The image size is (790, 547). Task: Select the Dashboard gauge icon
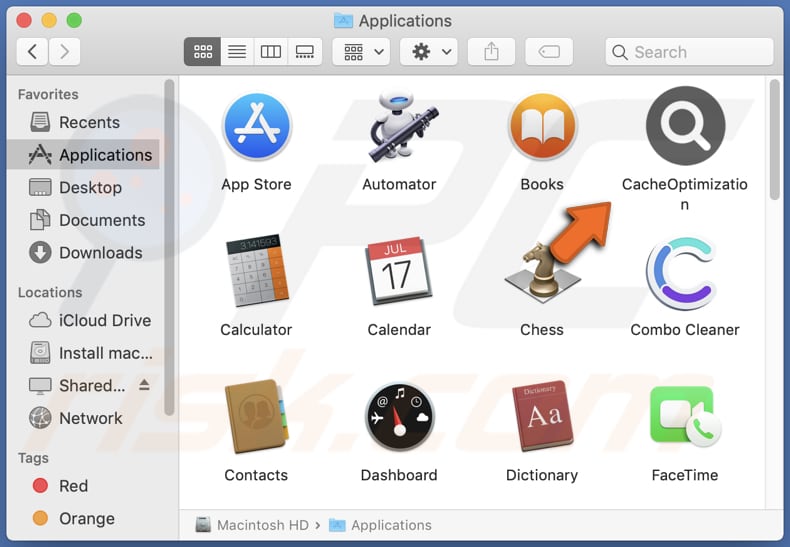(x=399, y=417)
